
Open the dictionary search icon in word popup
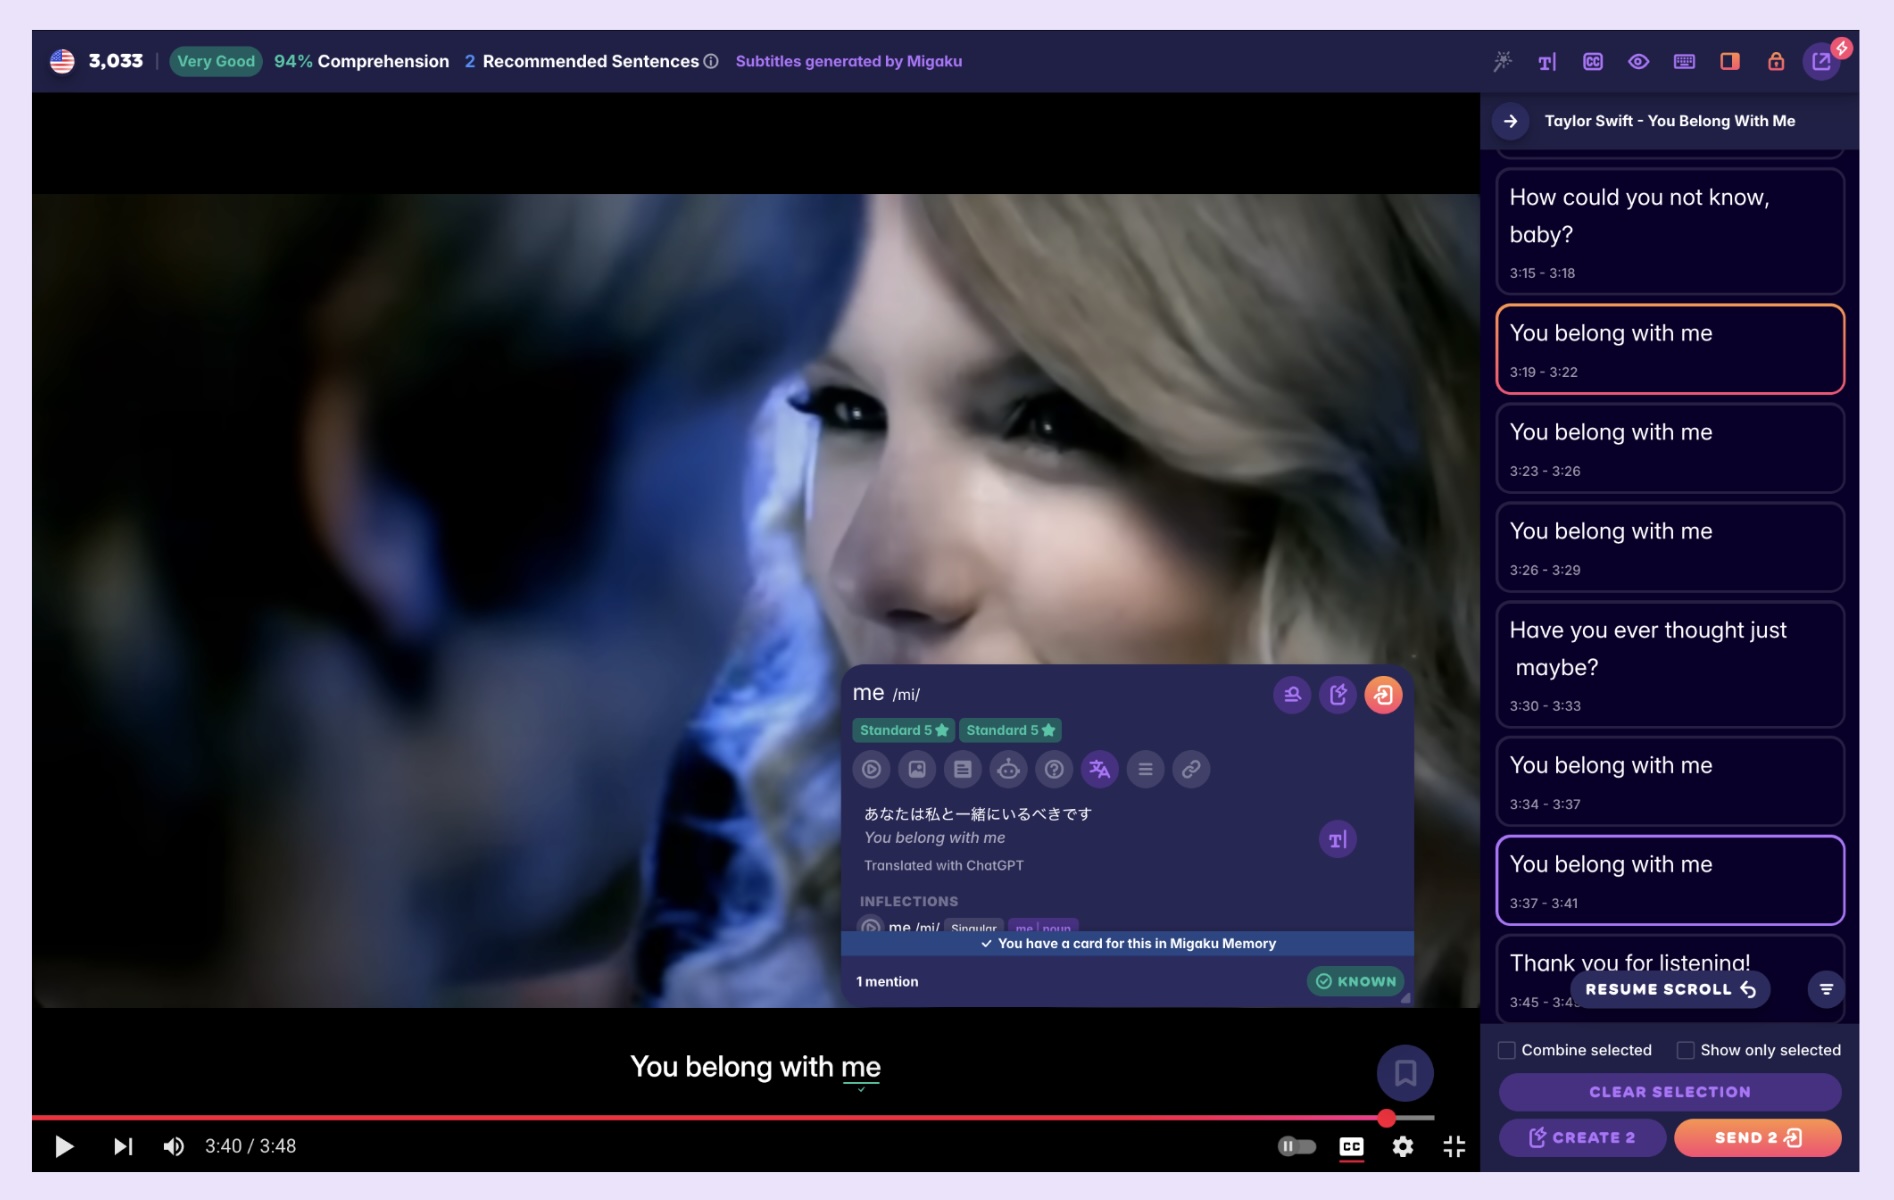point(1292,694)
